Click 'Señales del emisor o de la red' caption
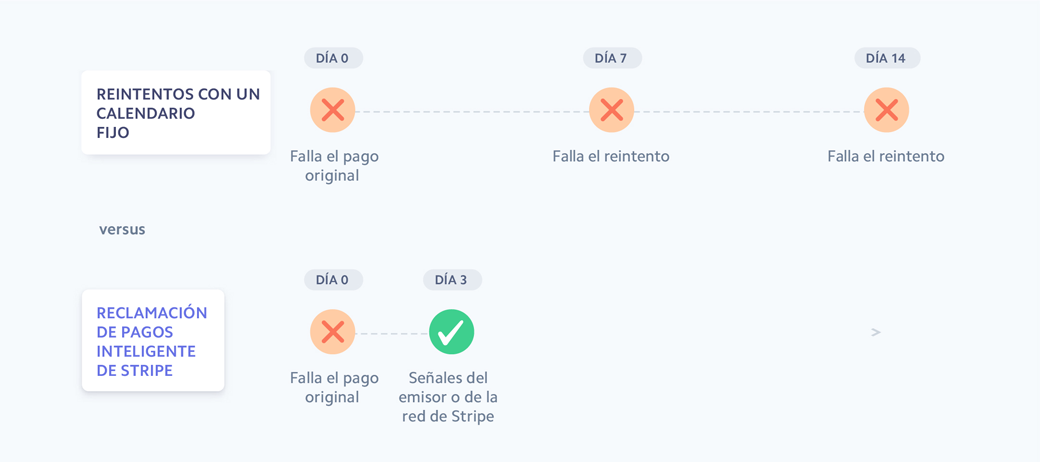Viewport: 1040px width, 462px height. (x=448, y=397)
